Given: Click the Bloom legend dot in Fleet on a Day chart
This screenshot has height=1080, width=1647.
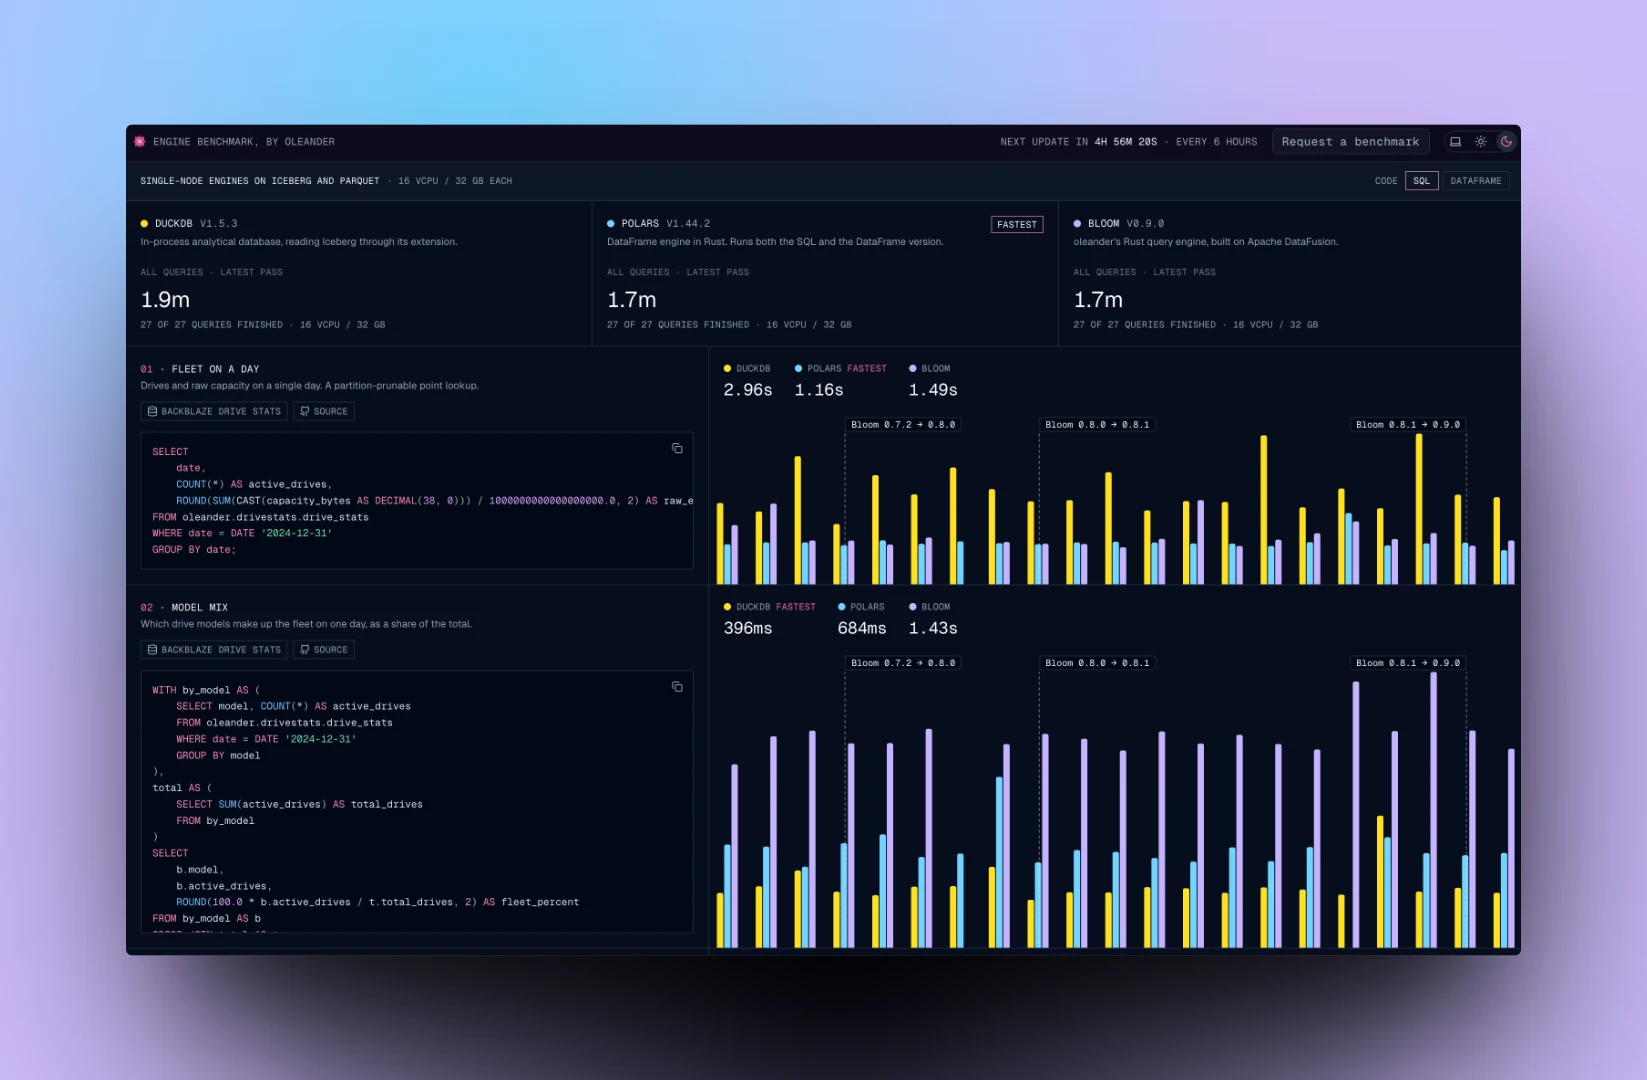Looking at the screenshot, I should click(913, 369).
